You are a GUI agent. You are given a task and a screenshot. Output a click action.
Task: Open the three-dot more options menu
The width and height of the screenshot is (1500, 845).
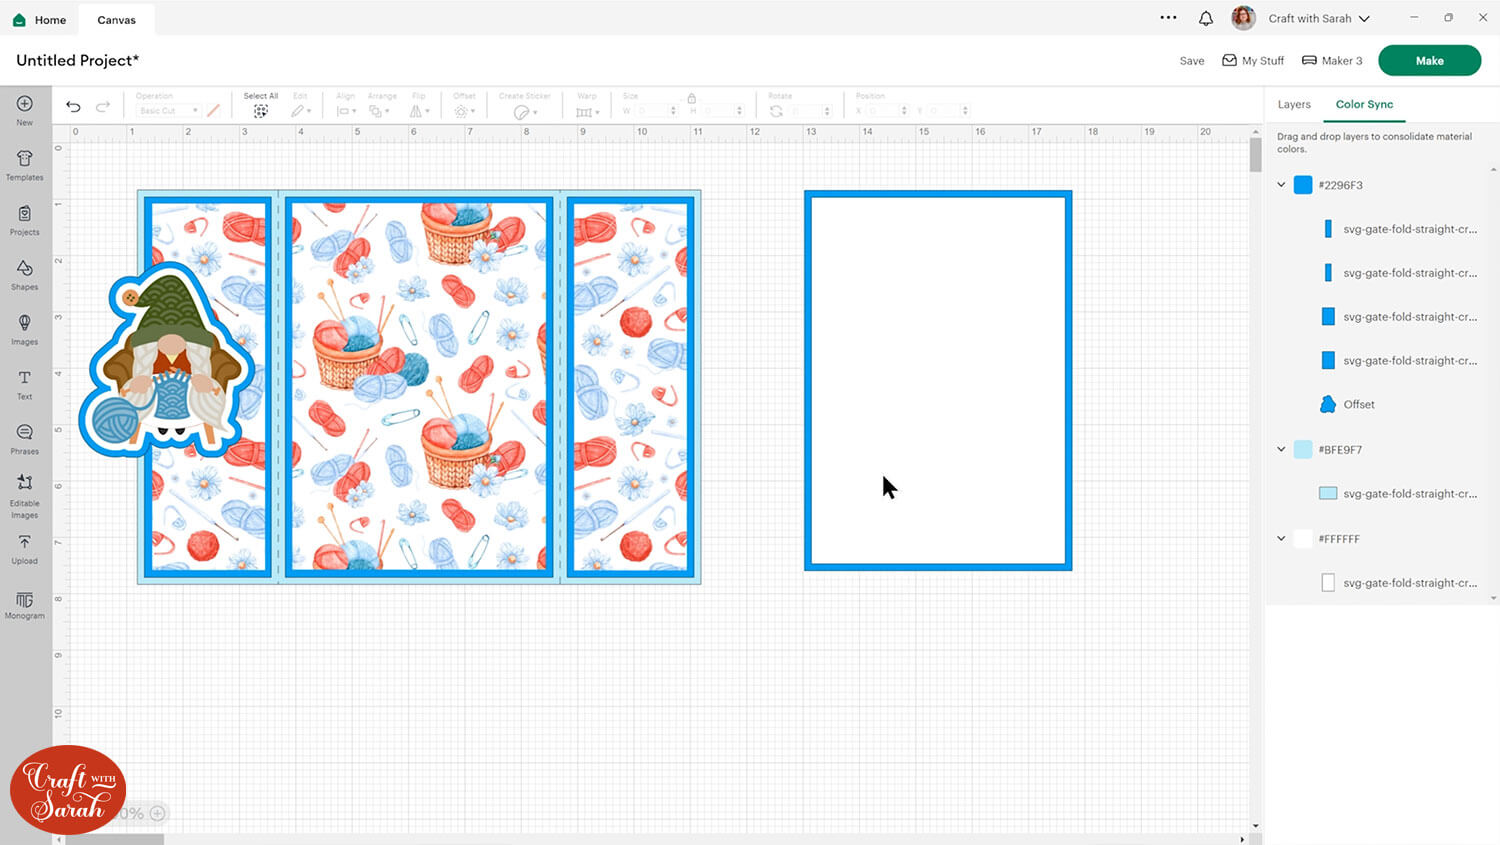pyautogui.click(x=1168, y=18)
